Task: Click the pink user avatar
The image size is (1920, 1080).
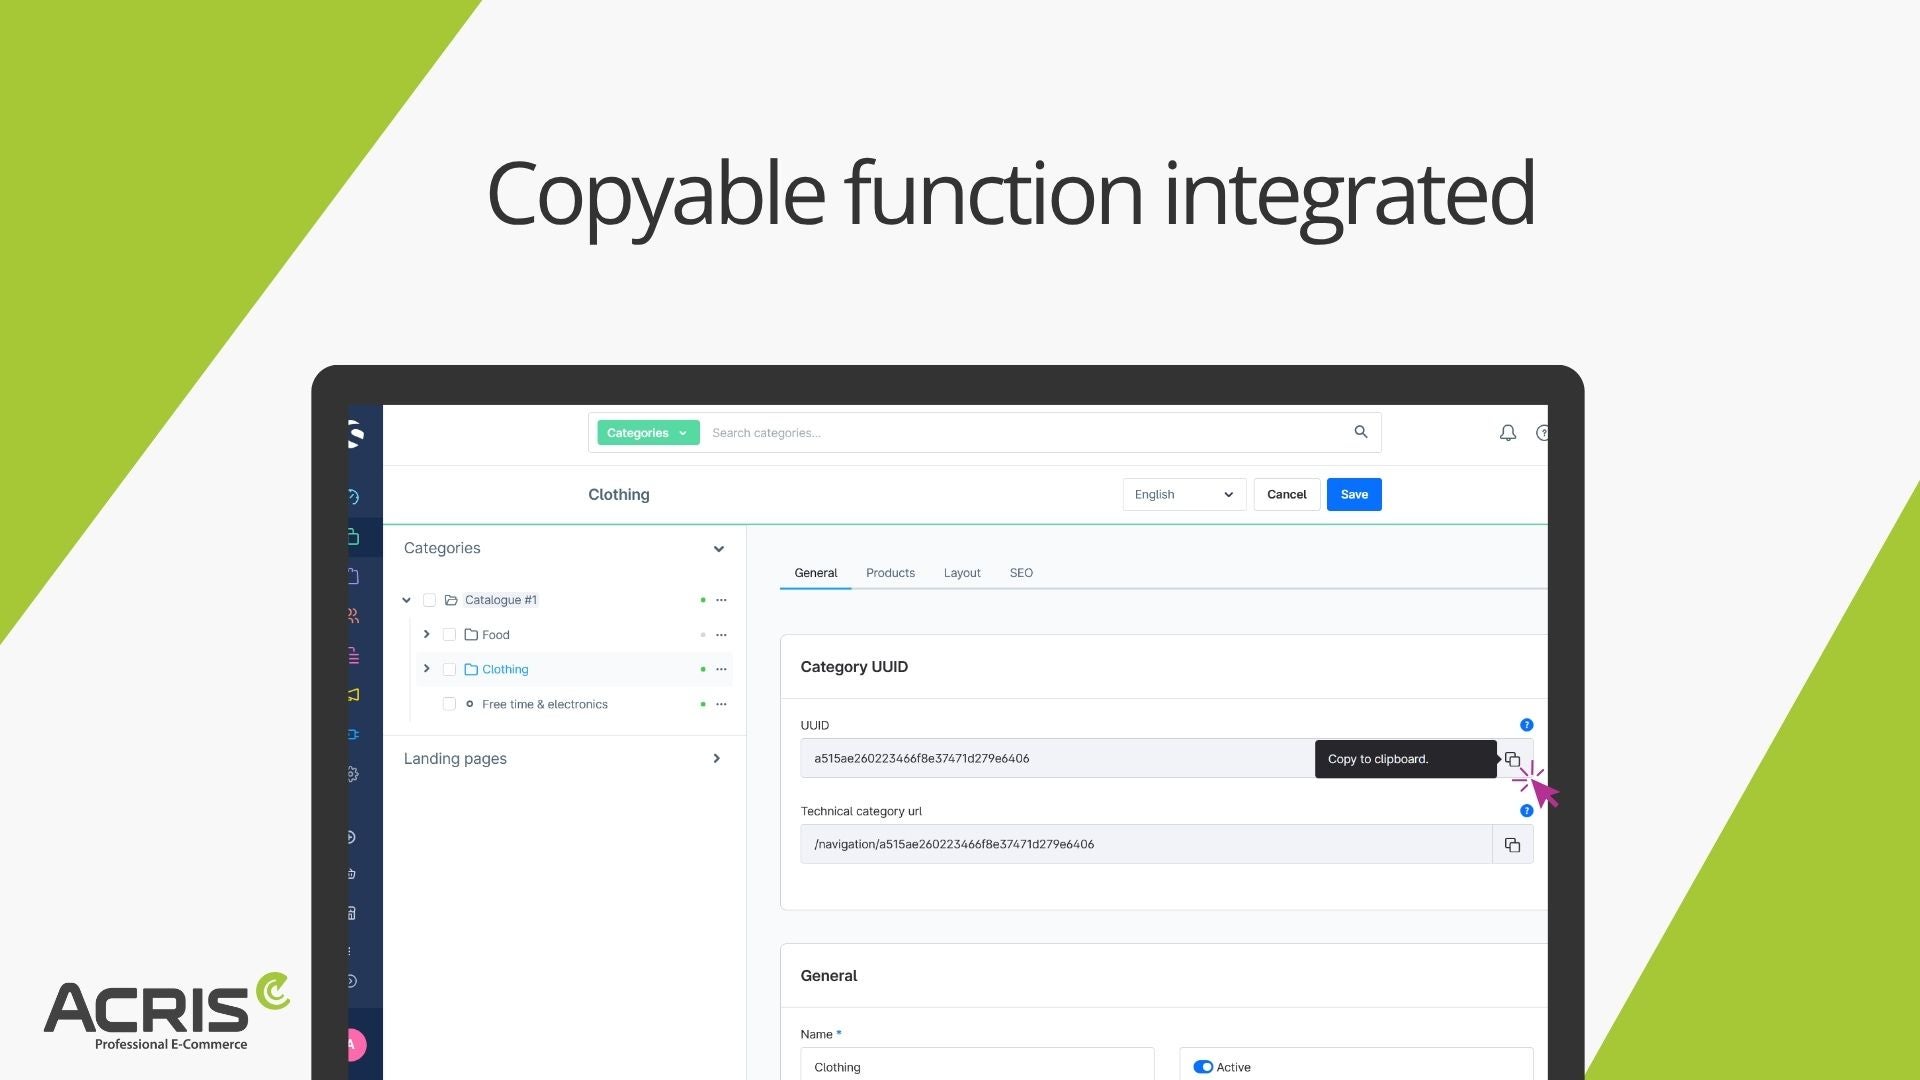Action: 356,1045
